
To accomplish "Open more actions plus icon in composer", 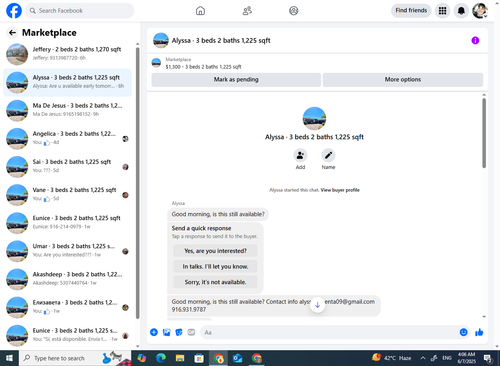I will (x=154, y=332).
